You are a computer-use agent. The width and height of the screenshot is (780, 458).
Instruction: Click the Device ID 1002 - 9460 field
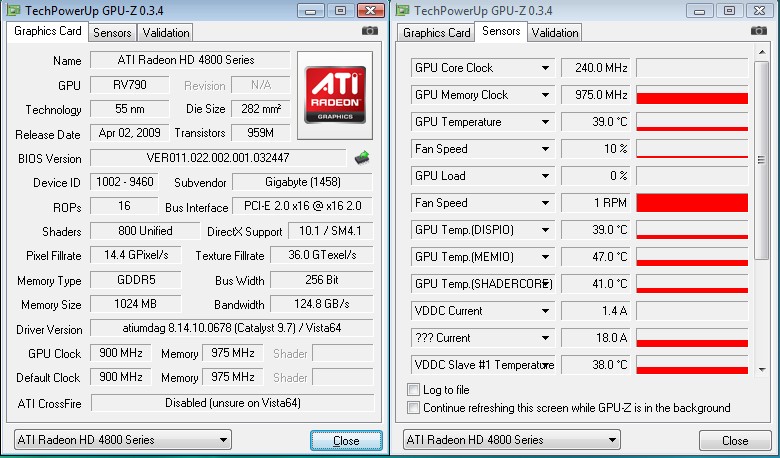(x=124, y=182)
